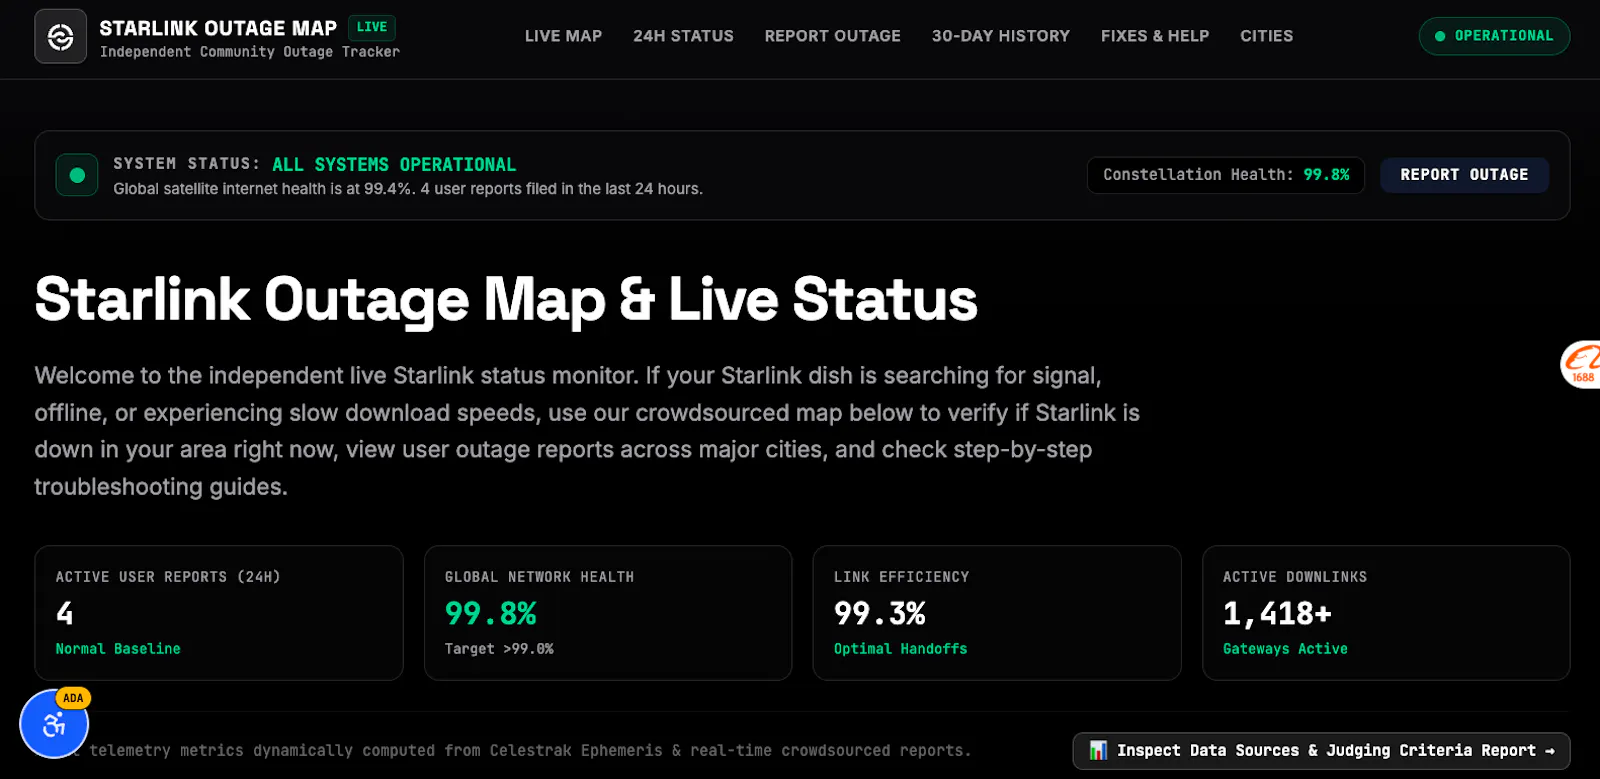Navigate to Cities page
Screen dimensions: 1600x779
pos(1266,36)
